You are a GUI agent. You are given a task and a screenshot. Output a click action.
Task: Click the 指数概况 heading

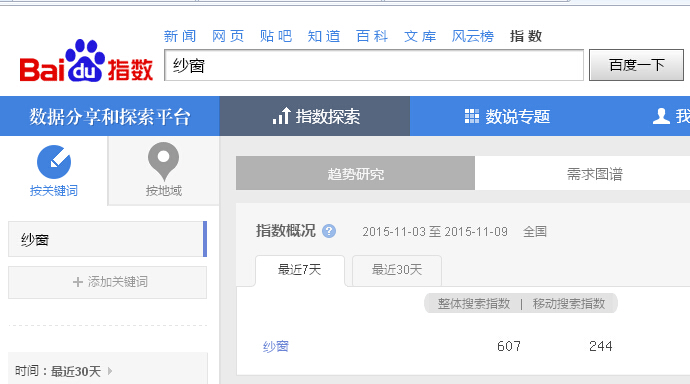[286, 230]
